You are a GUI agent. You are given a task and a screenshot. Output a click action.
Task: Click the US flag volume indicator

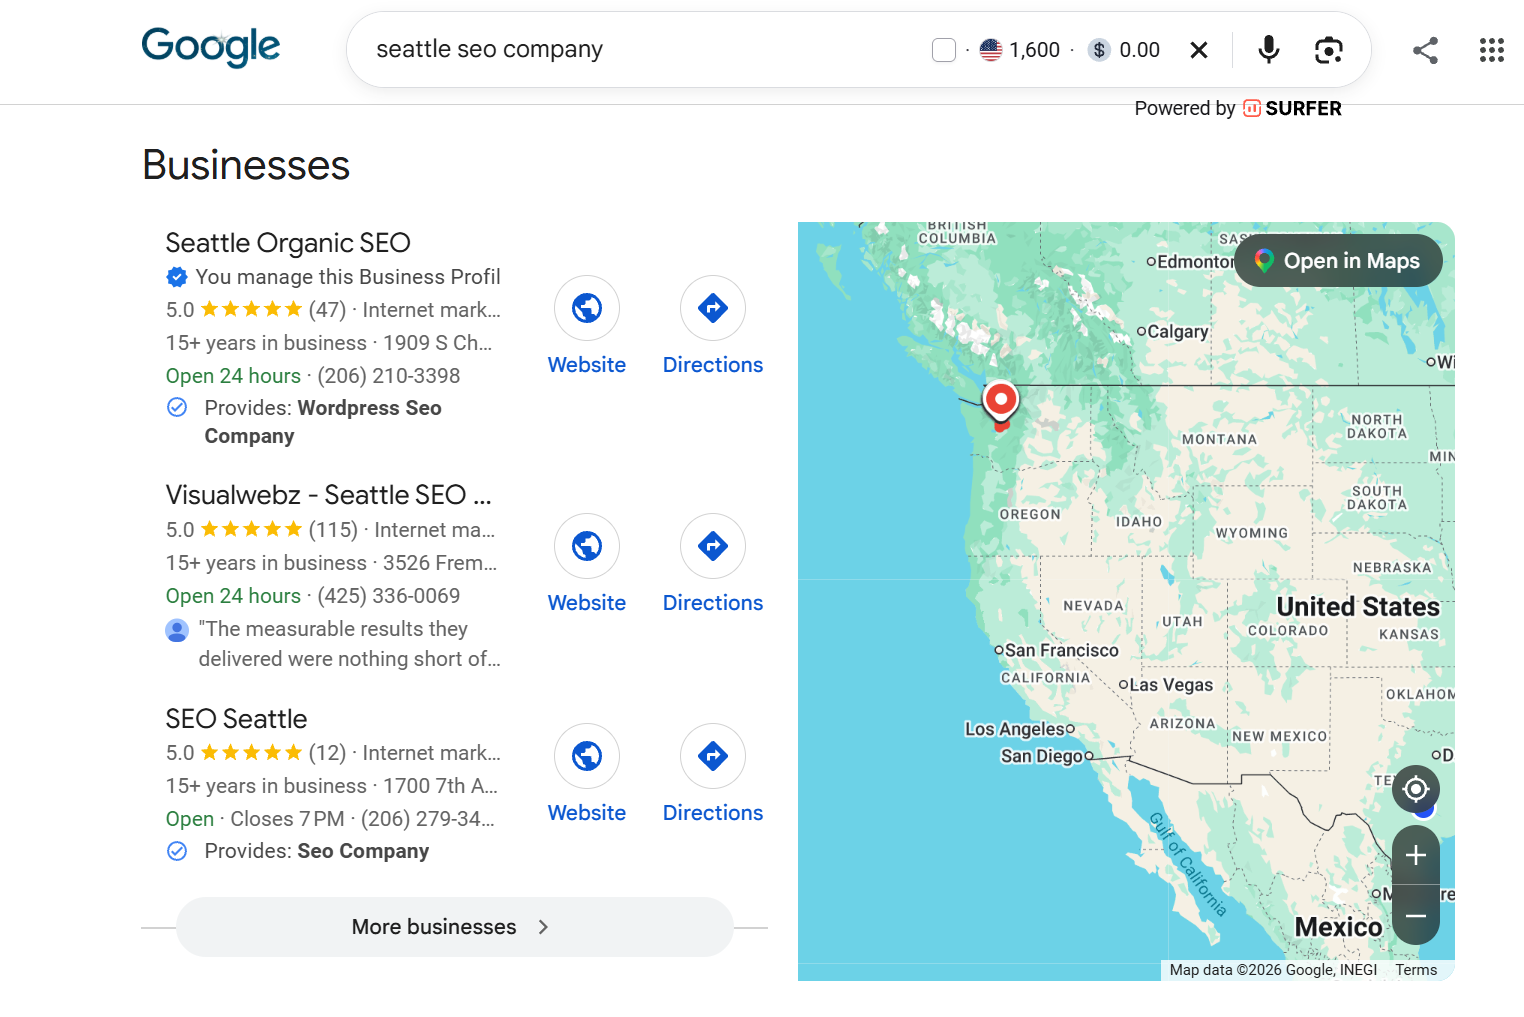pyautogui.click(x=991, y=50)
